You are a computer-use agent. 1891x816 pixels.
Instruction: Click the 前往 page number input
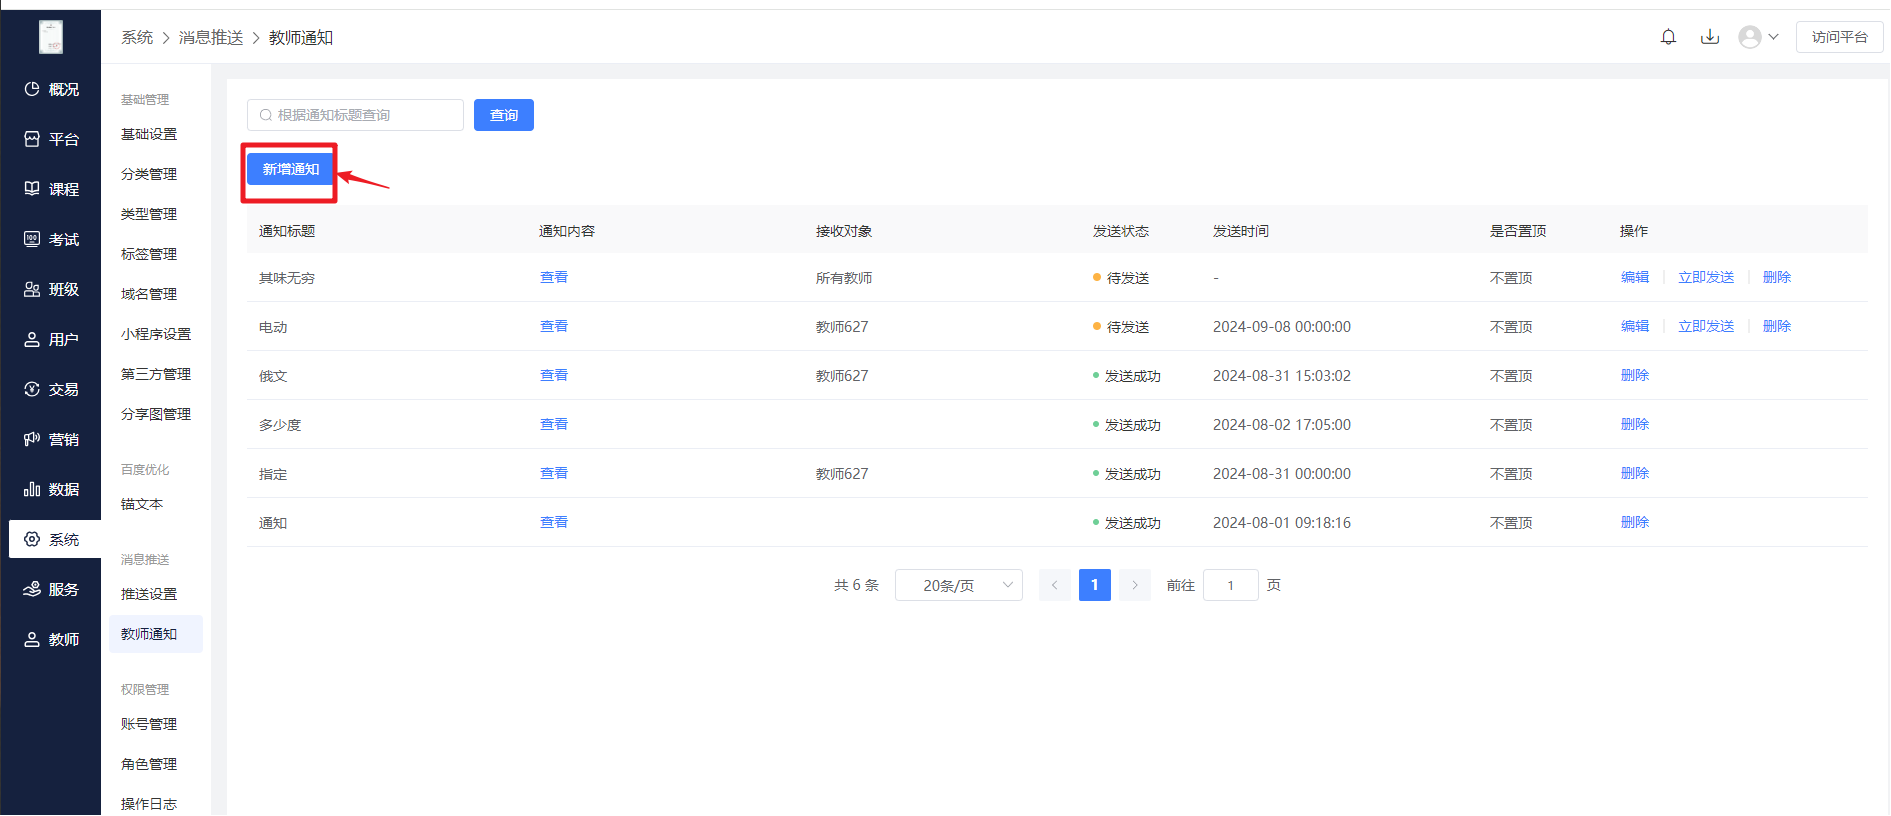pyautogui.click(x=1230, y=585)
